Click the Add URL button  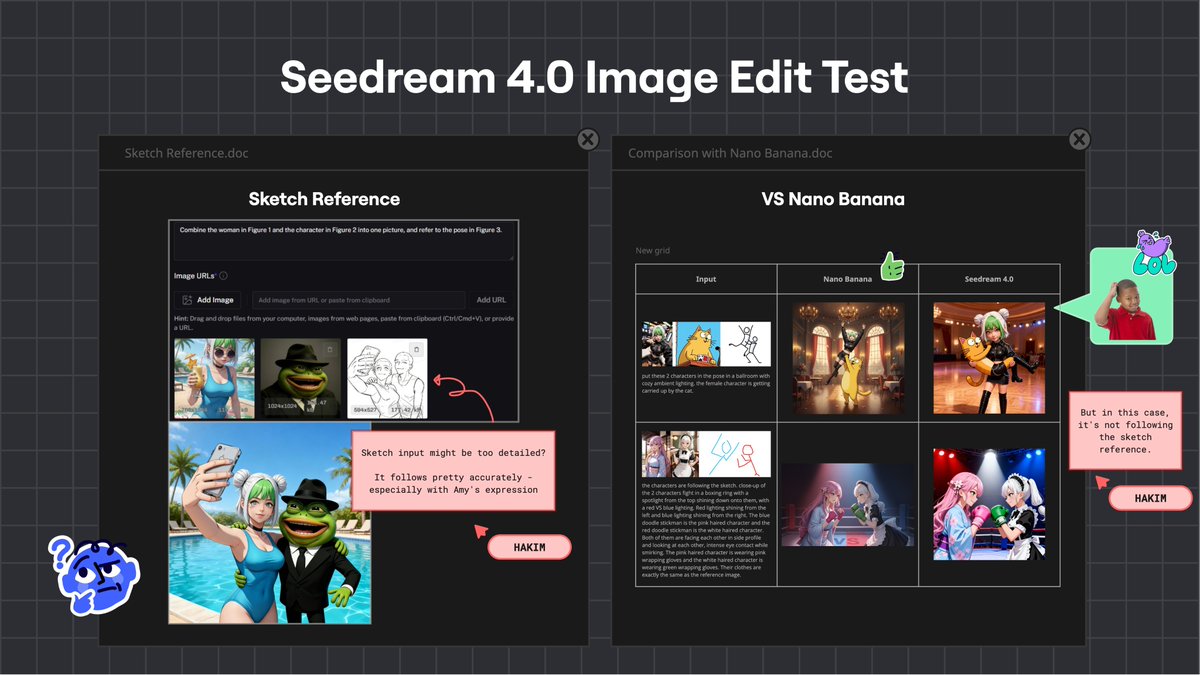tap(491, 300)
